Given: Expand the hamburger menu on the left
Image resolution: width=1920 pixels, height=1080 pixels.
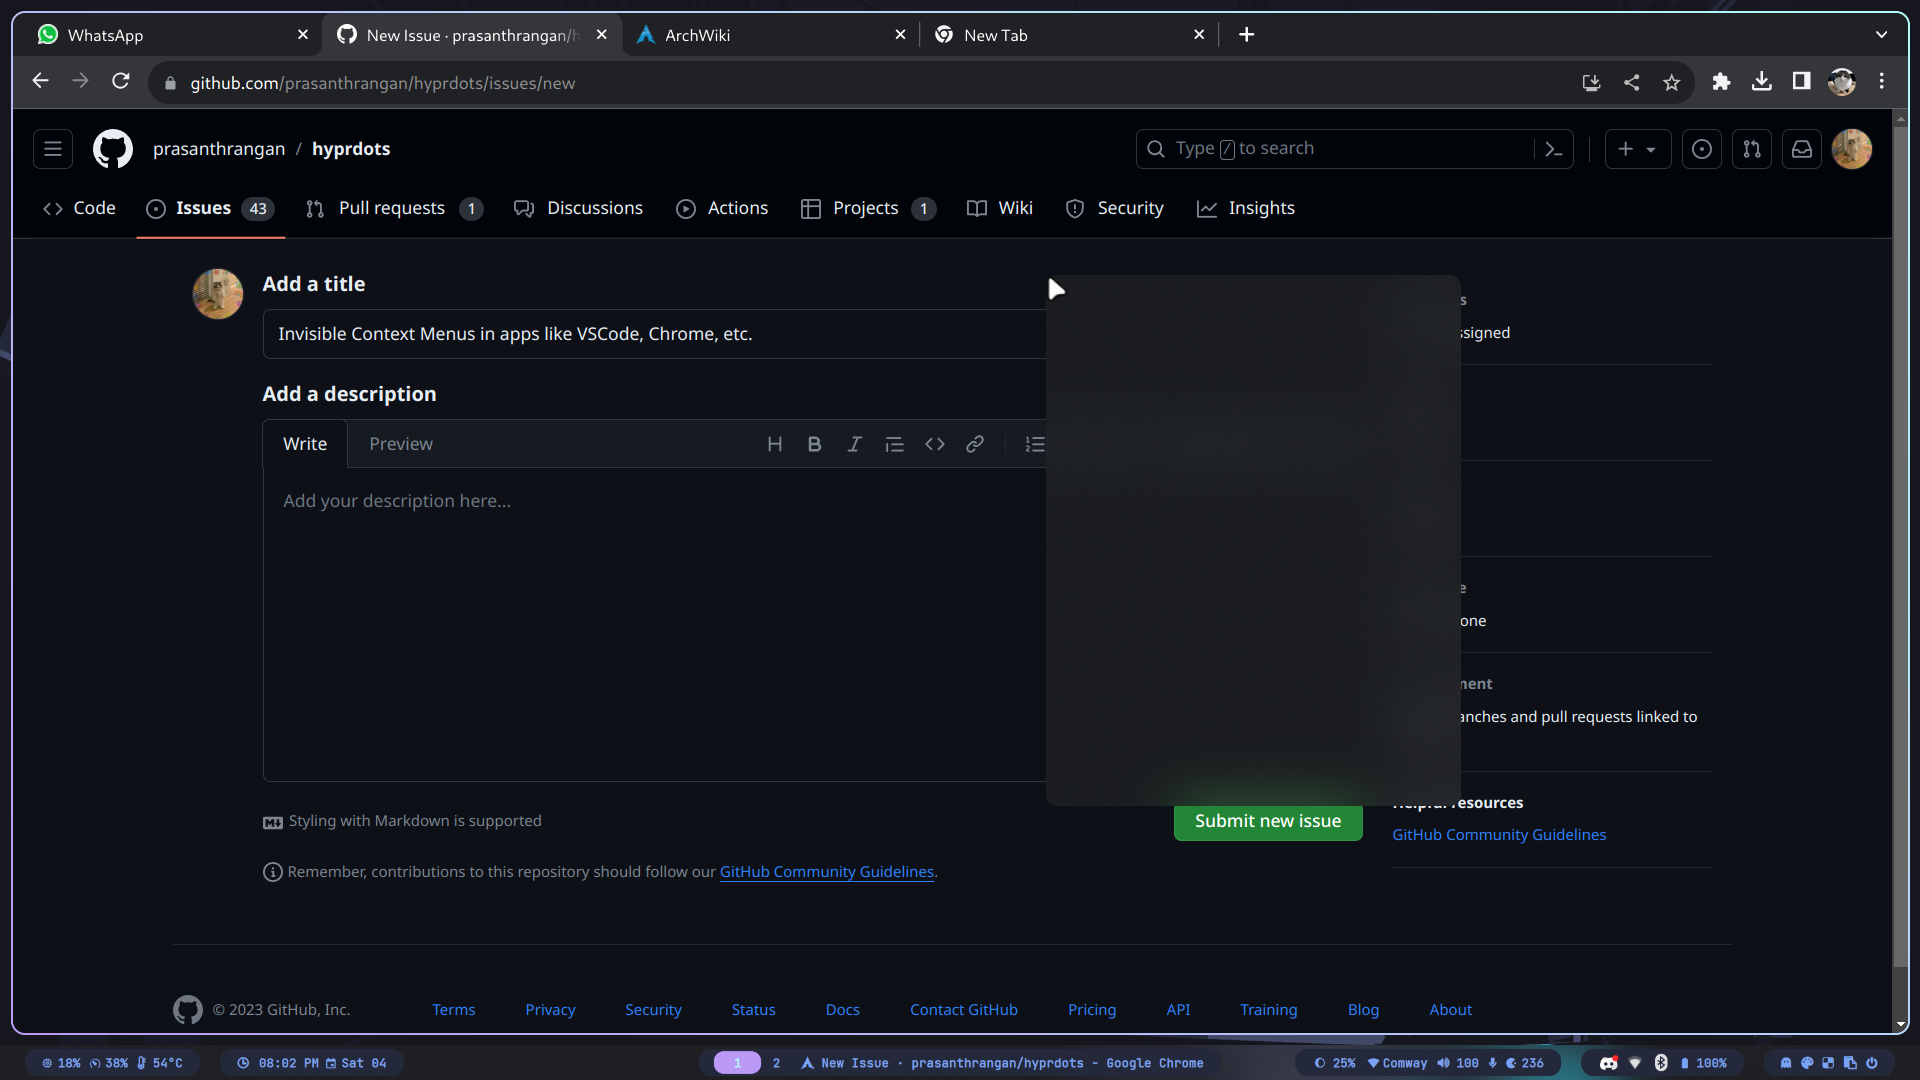Looking at the screenshot, I should click(x=52, y=148).
